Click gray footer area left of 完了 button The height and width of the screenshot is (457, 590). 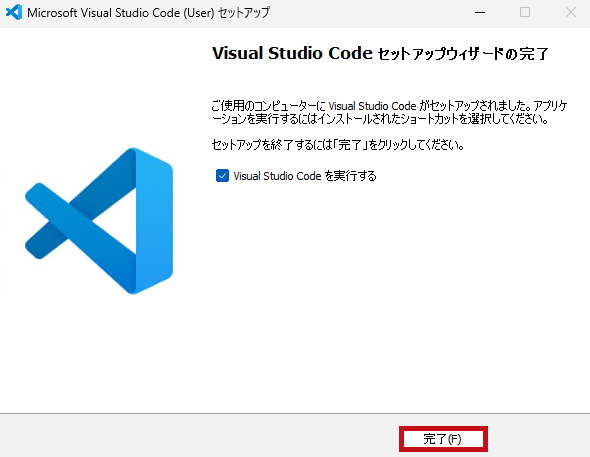199,436
